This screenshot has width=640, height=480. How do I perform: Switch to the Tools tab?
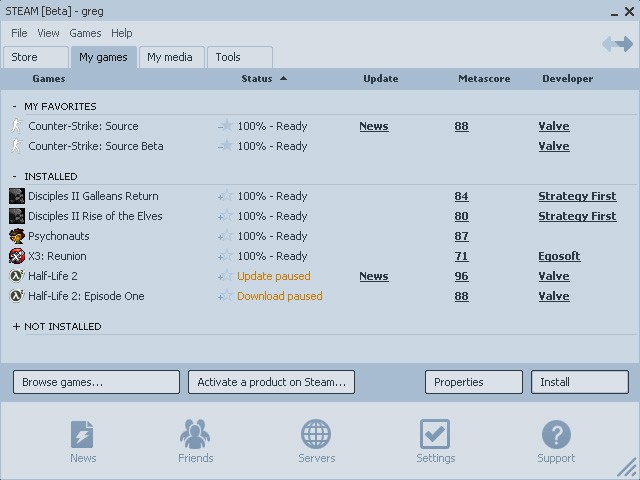(x=240, y=57)
